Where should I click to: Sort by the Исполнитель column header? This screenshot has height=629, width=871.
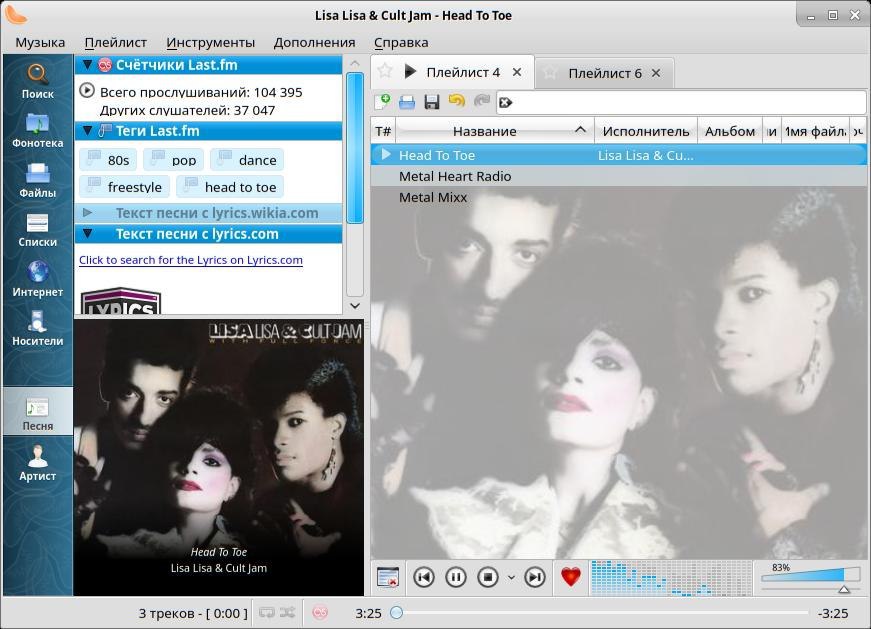click(646, 132)
